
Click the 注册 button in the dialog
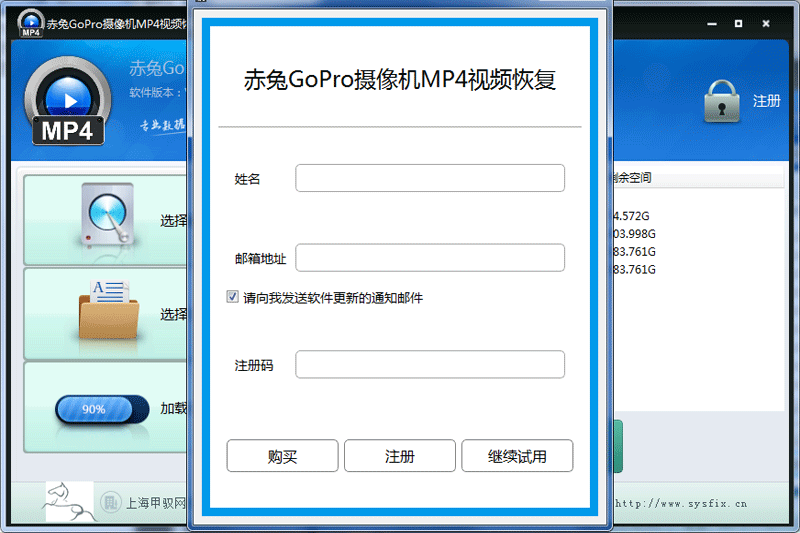click(x=399, y=456)
